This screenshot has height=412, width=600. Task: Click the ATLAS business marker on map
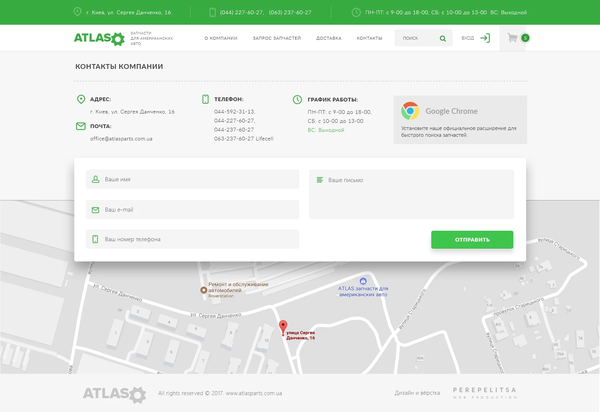click(x=363, y=281)
